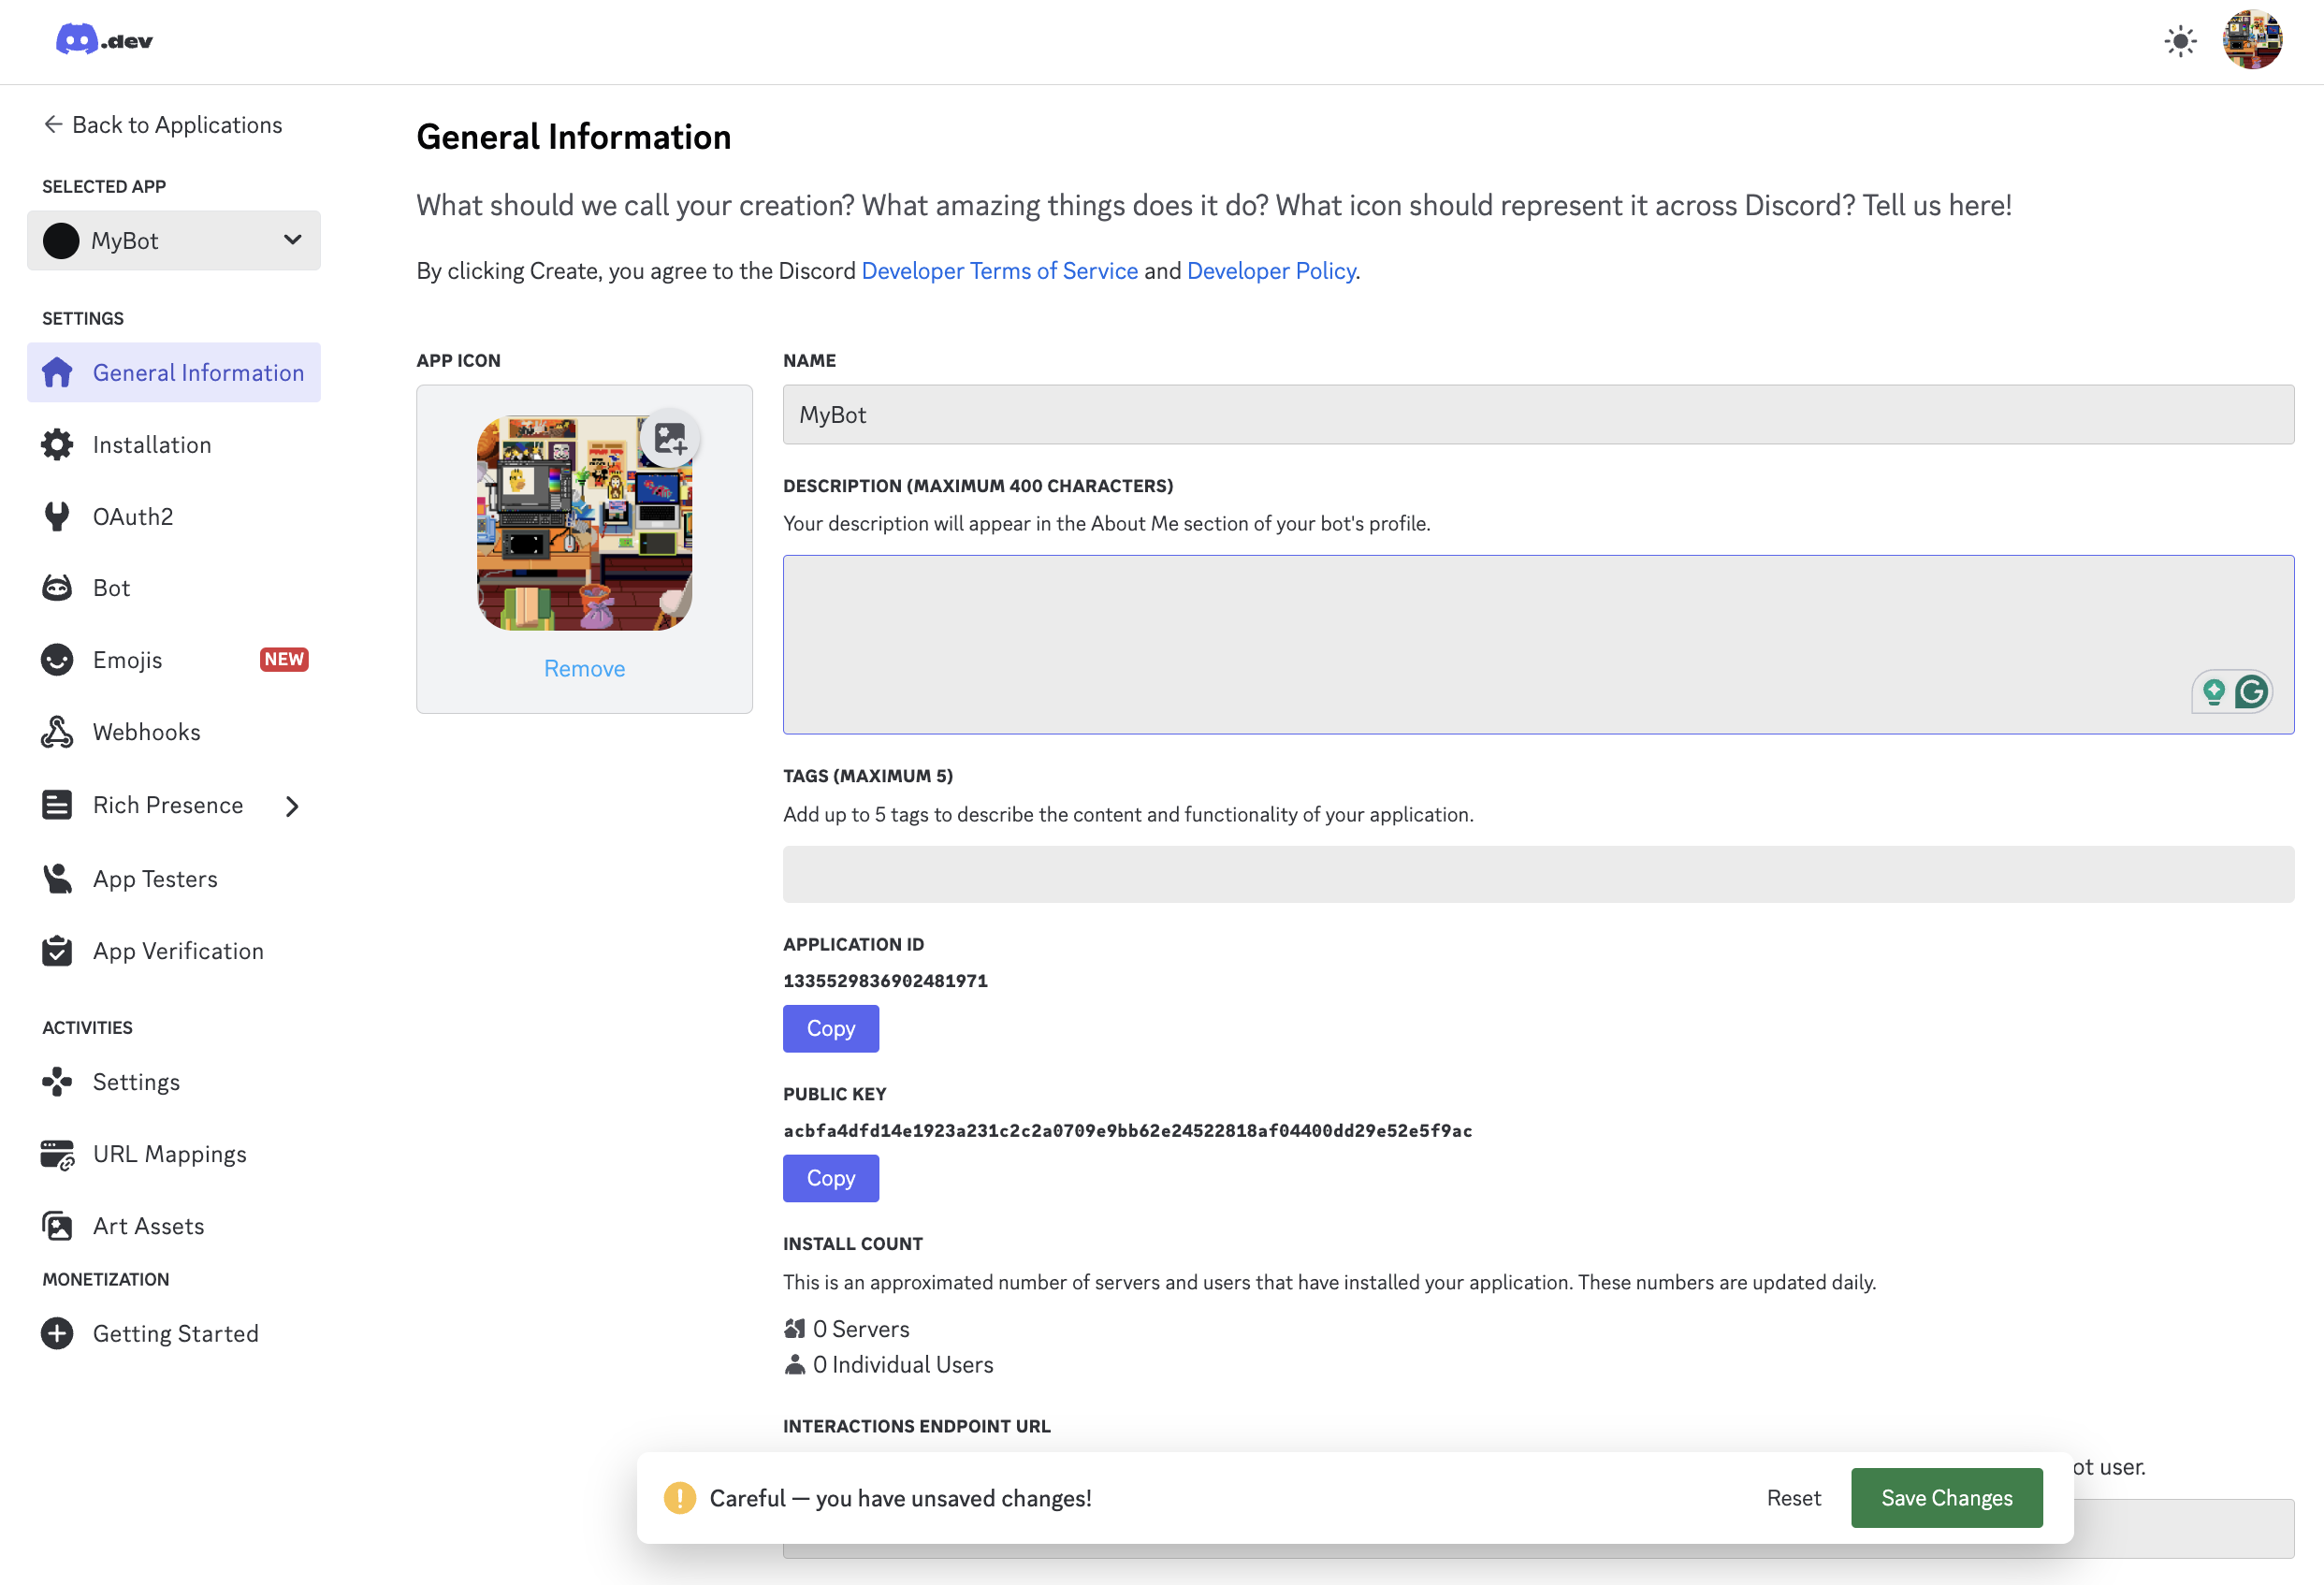
Task: Open the user profile avatar menu
Action: 2251,41
